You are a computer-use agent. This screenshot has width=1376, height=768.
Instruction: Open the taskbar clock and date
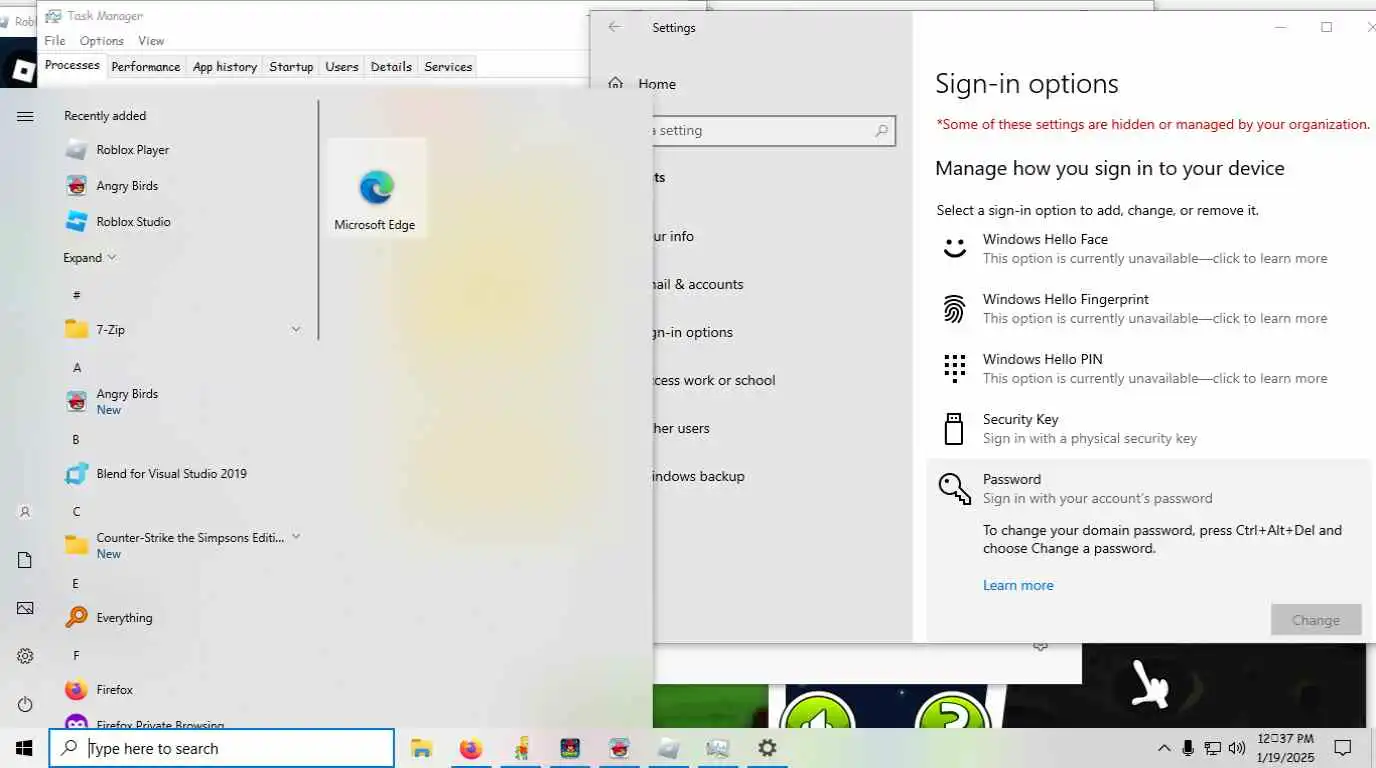(1285, 748)
